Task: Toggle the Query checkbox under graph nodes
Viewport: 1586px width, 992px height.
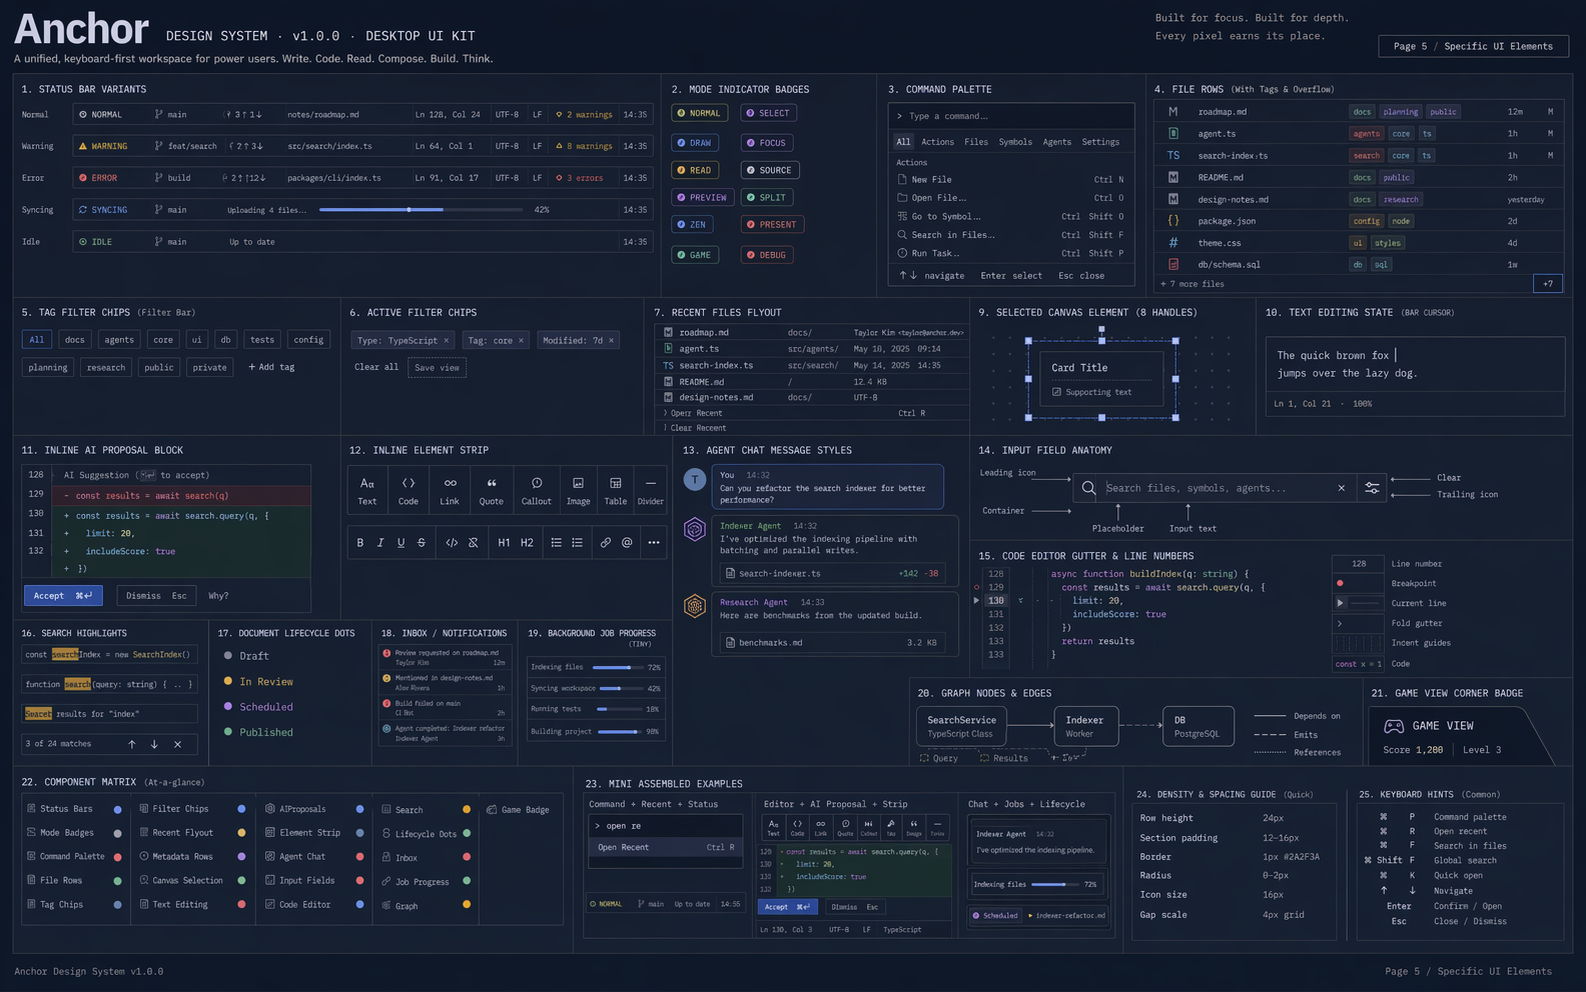Action: tap(924, 758)
